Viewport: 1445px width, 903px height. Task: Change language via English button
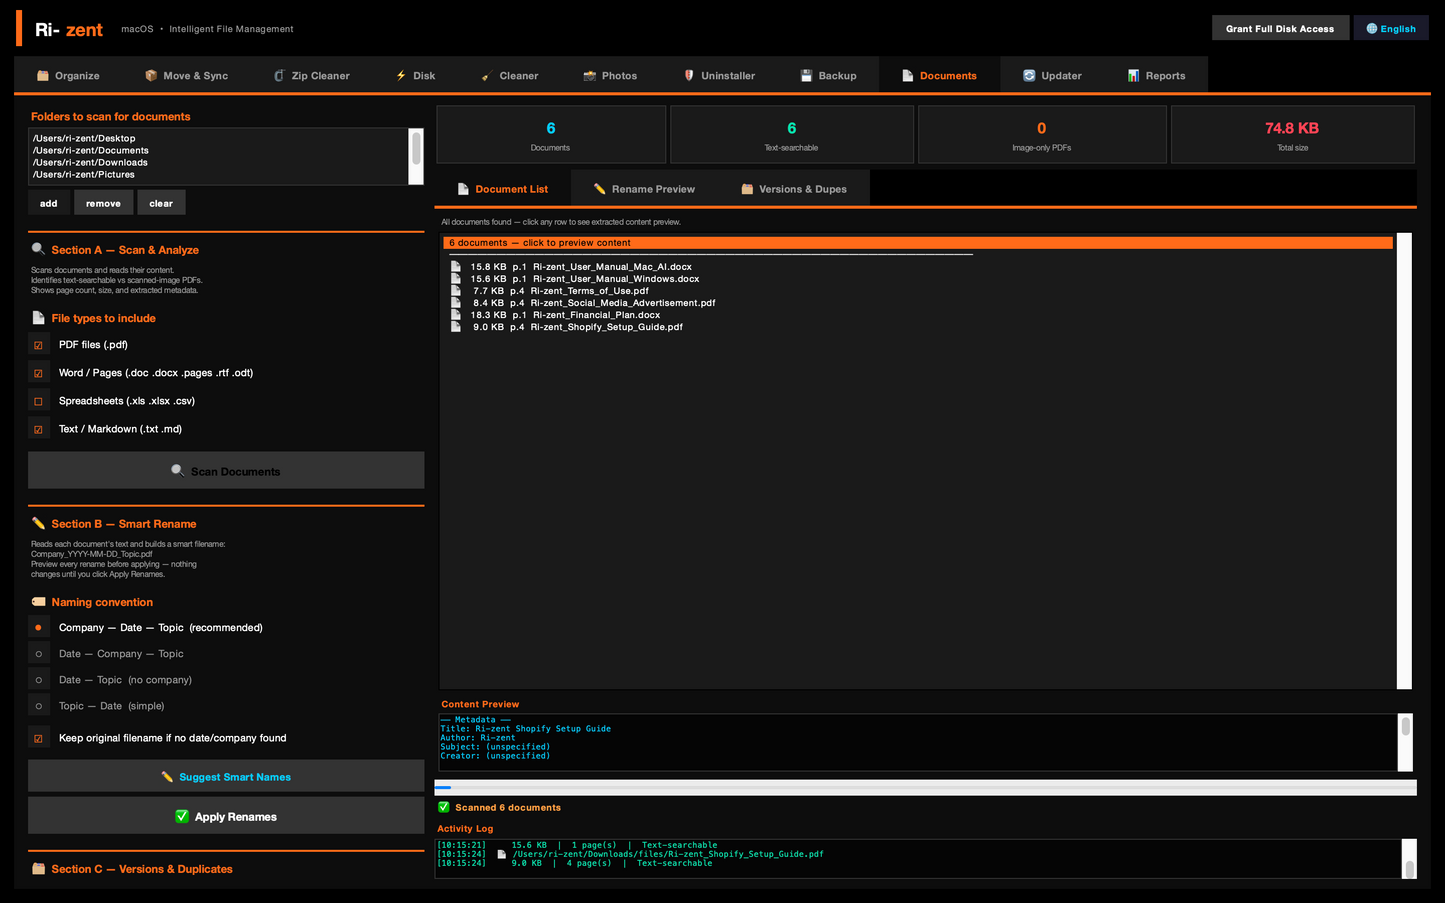(x=1391, y=28)
